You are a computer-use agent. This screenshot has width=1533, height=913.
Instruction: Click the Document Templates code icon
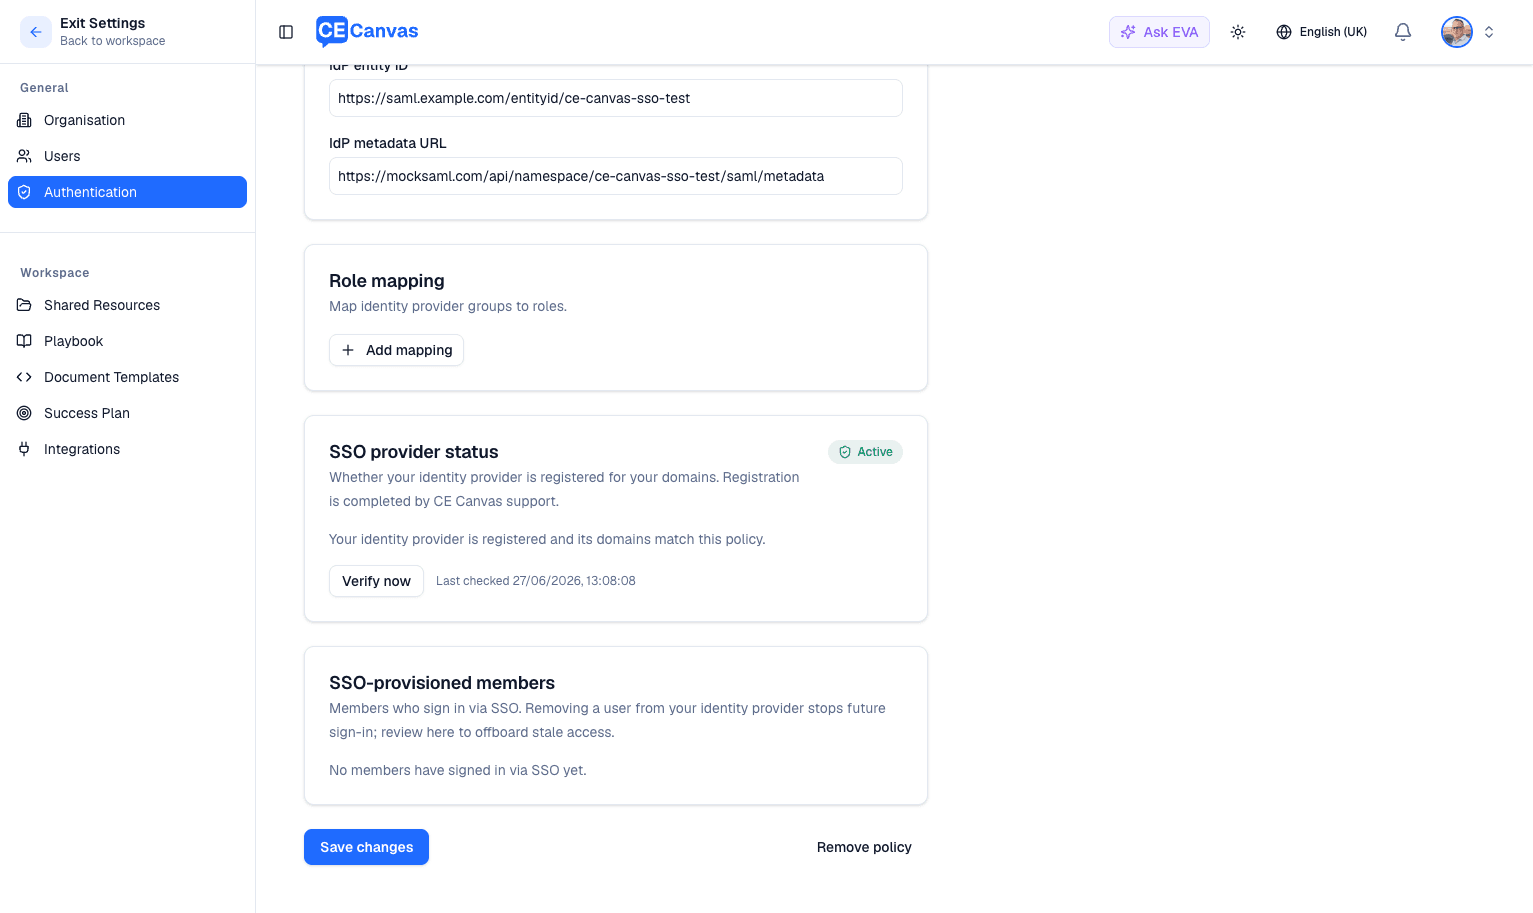24,377
